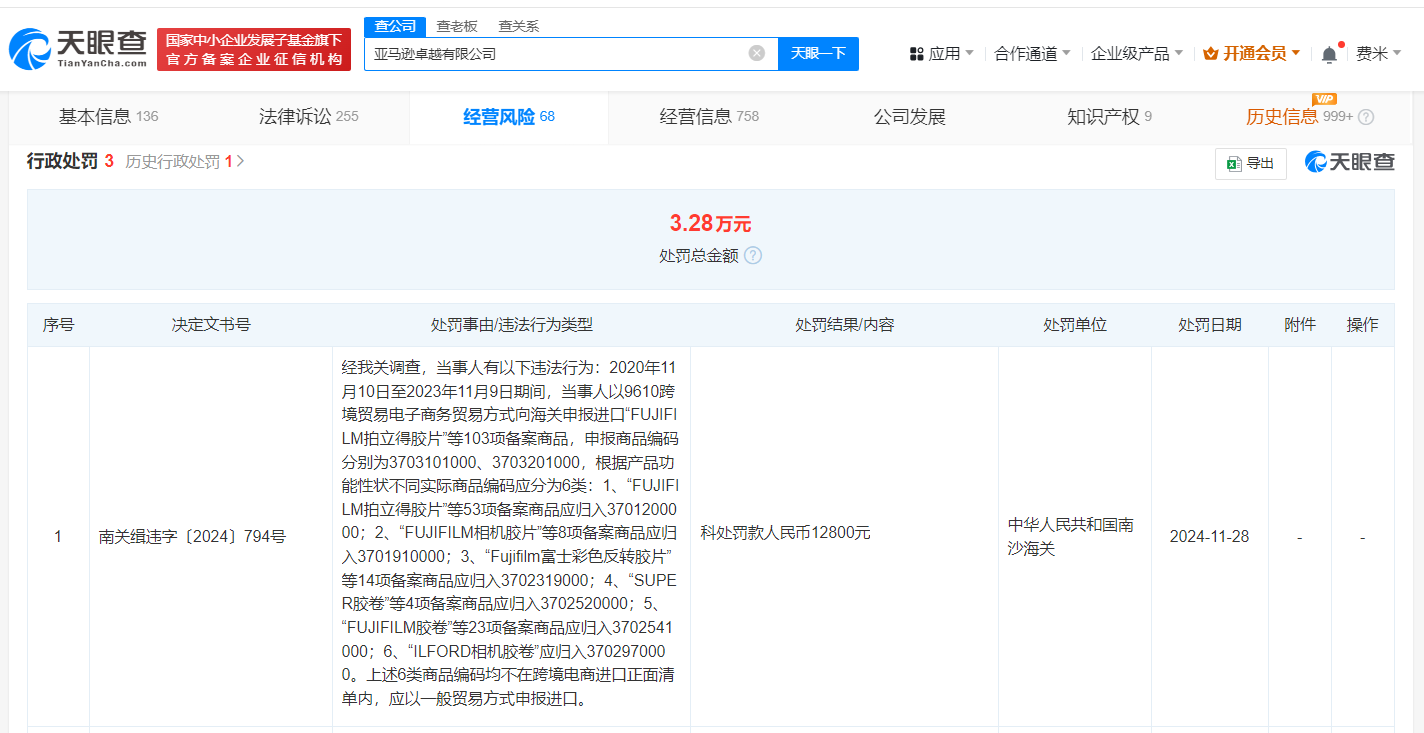Viewport: 1424px width, 733px height.
Task: Export table using 导出 Excel button
Action: pyautogui.click(x=1250, y=163)
